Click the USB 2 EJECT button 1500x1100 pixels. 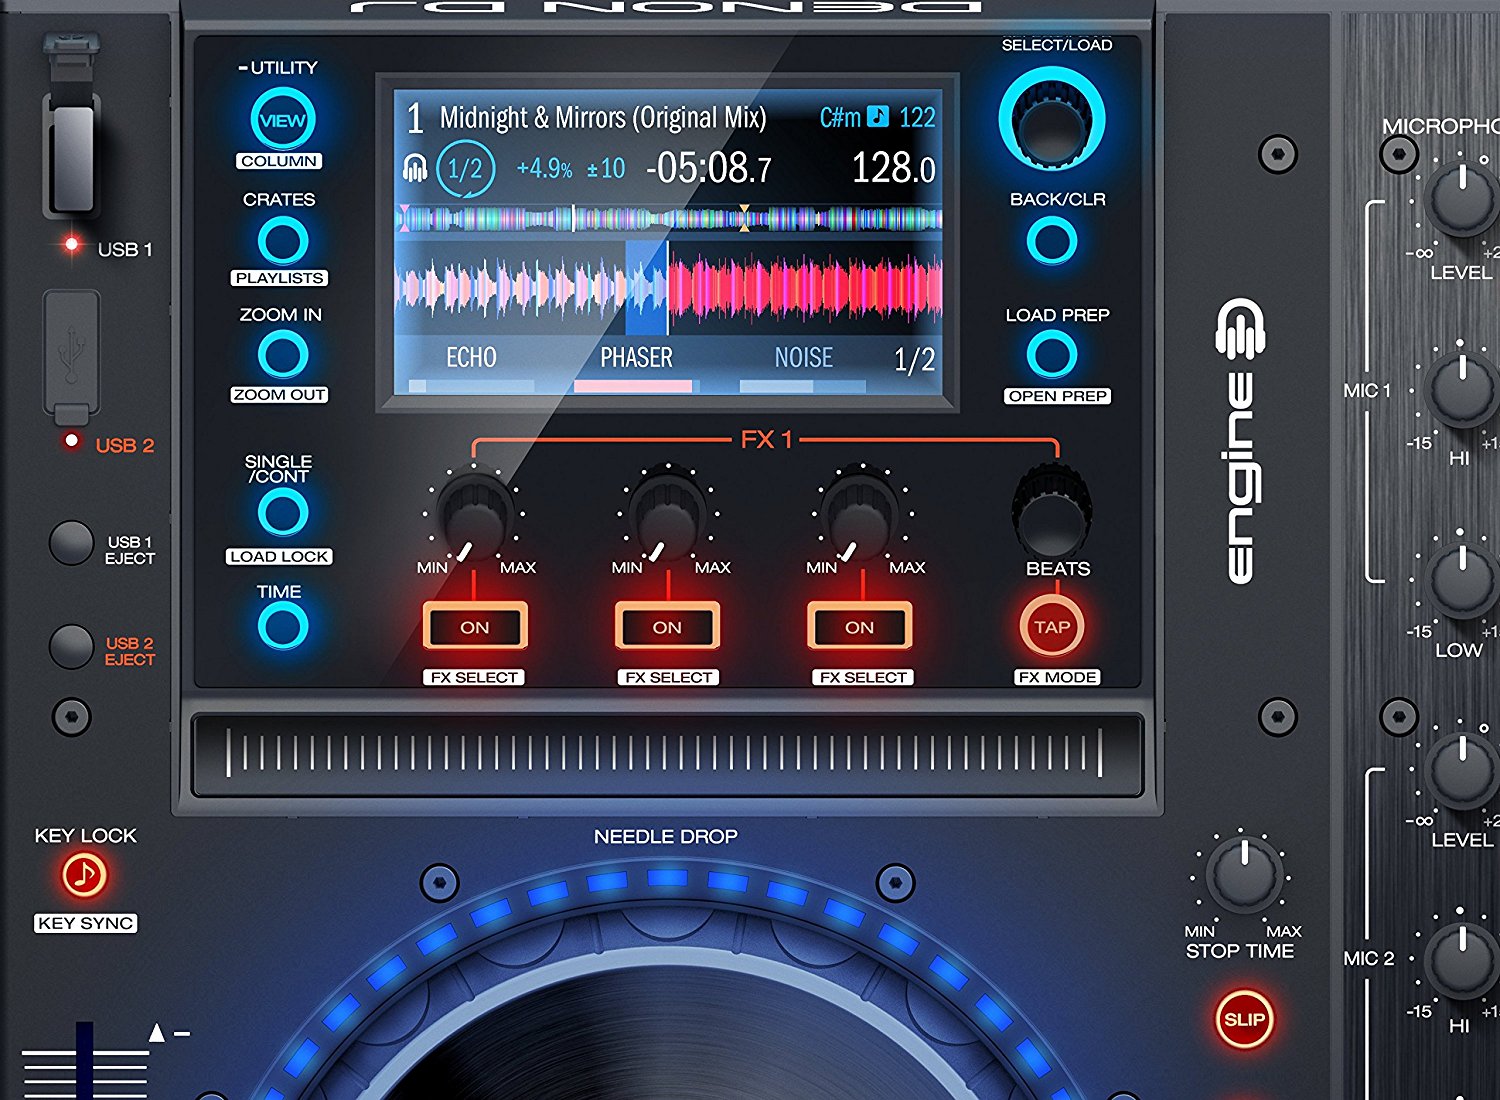click(x=71, y=646)
